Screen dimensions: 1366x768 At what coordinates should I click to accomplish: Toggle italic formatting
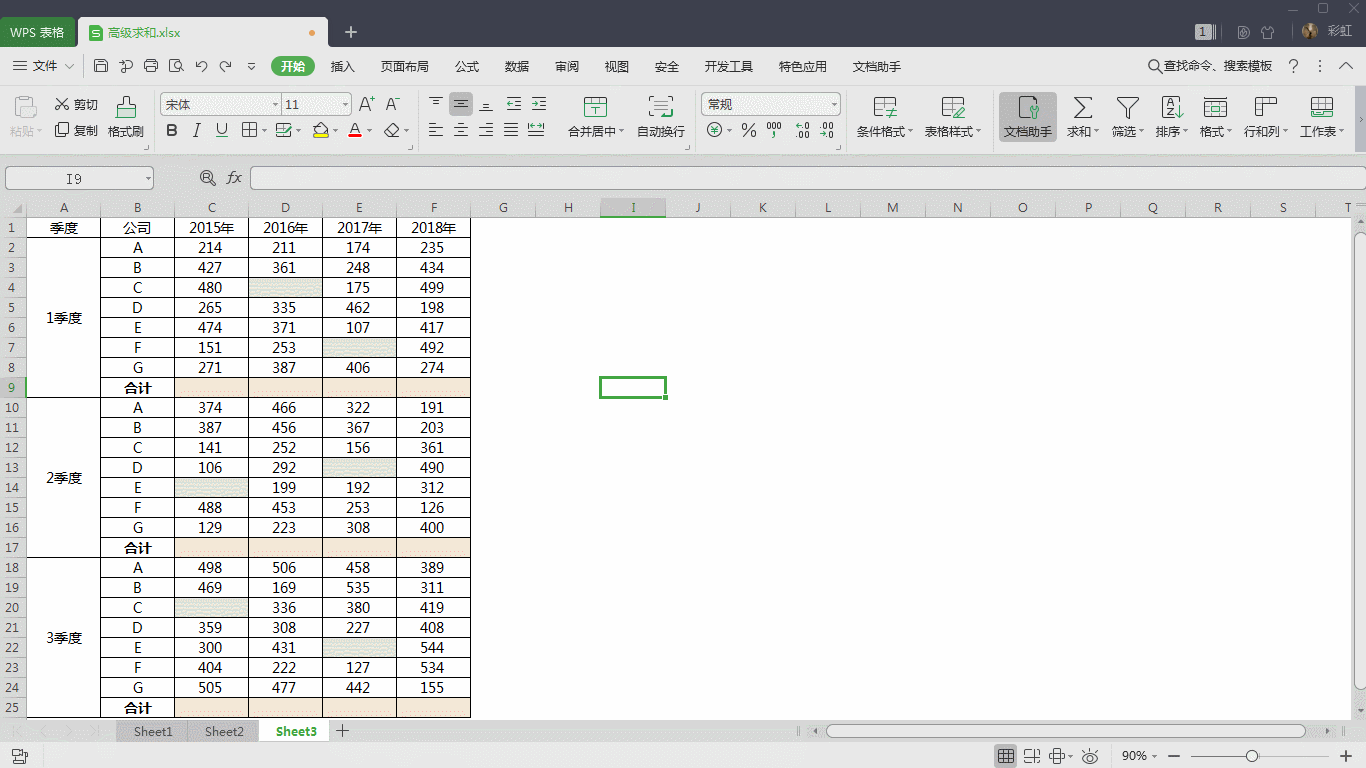[x=195, y=131]
